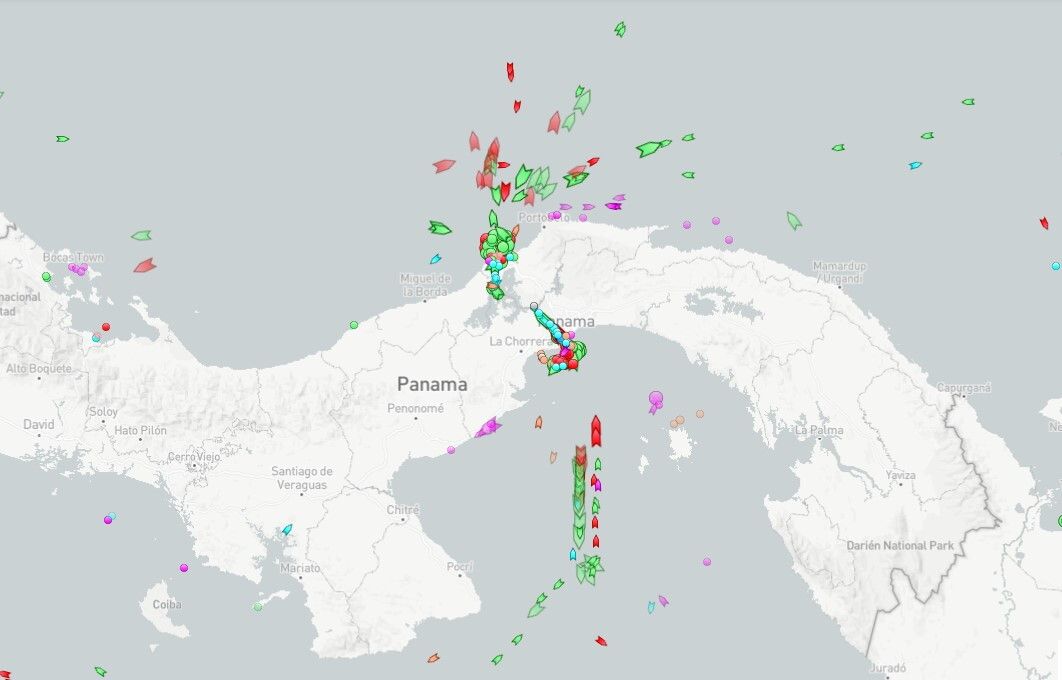This screenshot has height=680, width=1062.
Task: Select the orange ship at the bottom of the map
Action: coord(433,658)
